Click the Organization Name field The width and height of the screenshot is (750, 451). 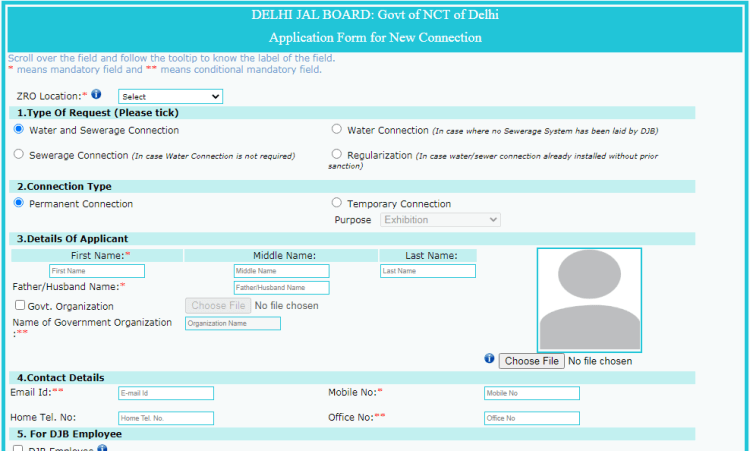[x=233, y=324]
